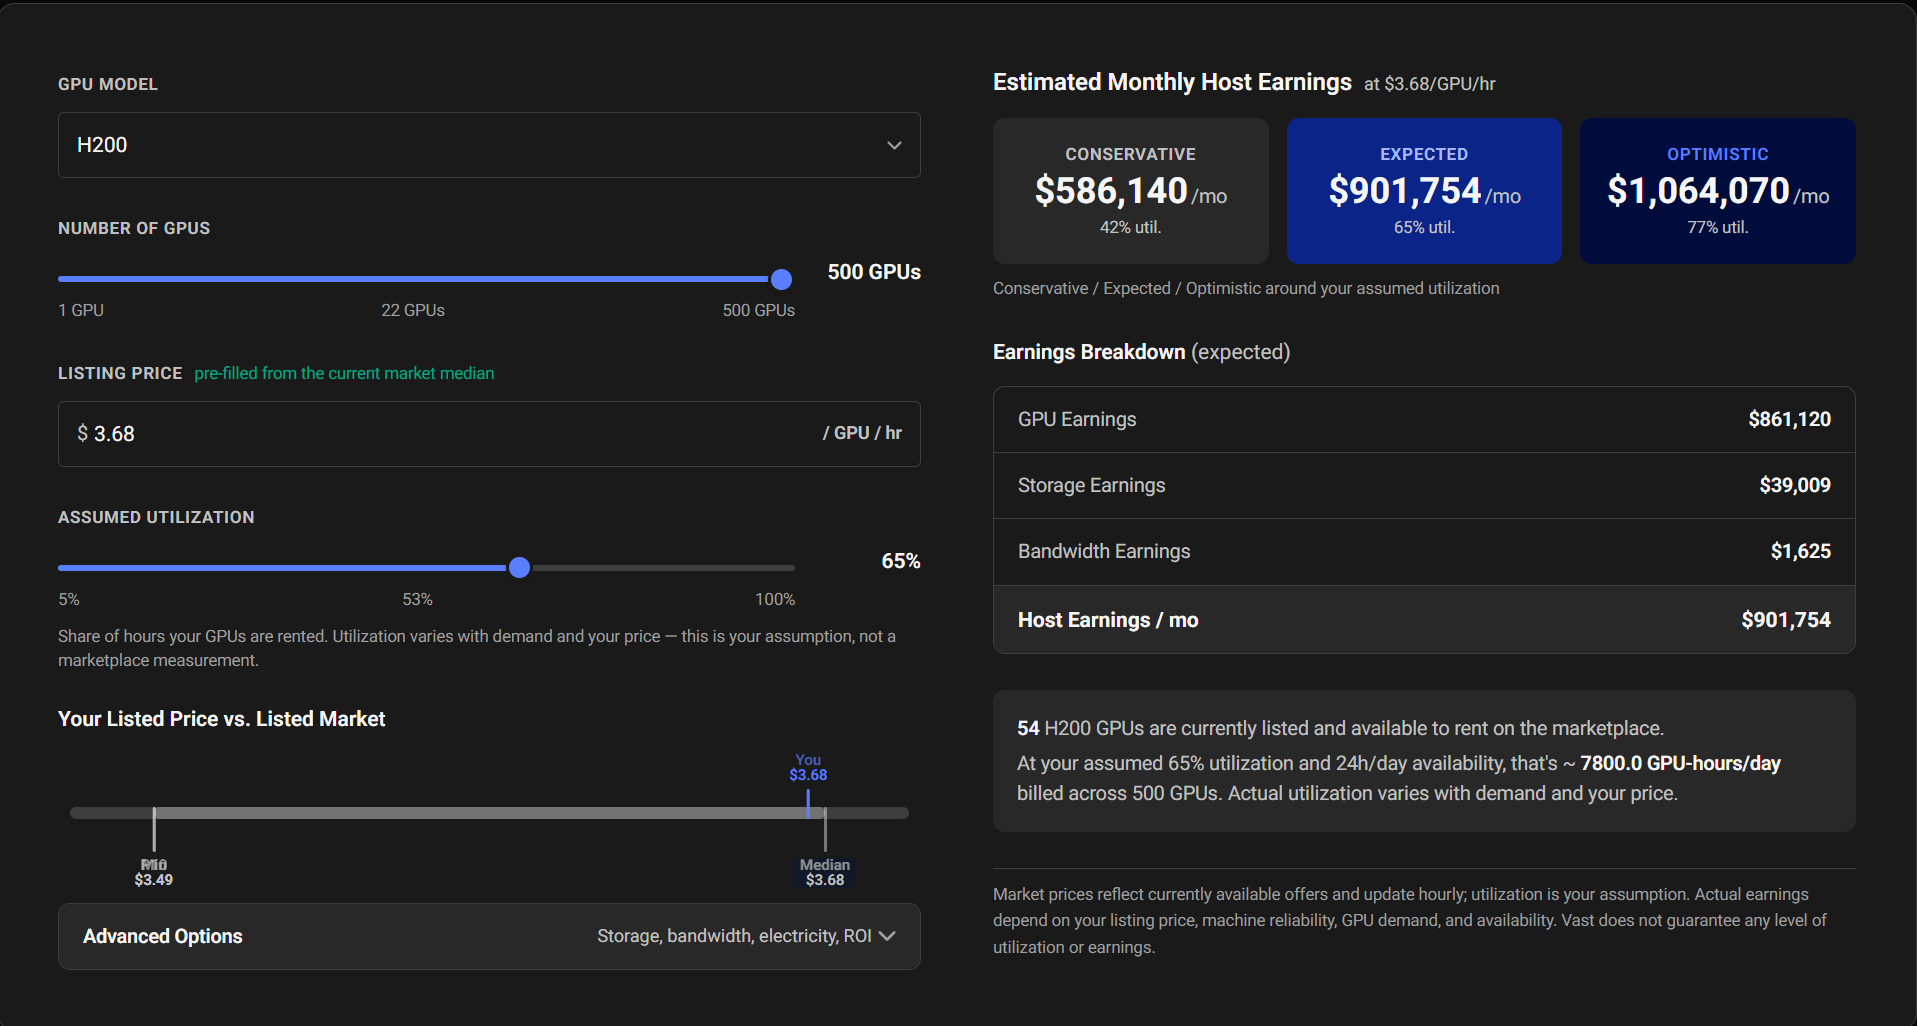Screen dimensions: 1917x1026
Task: Click the '7800.0 GPU-hours/day' text
Action: (1680, 763)
